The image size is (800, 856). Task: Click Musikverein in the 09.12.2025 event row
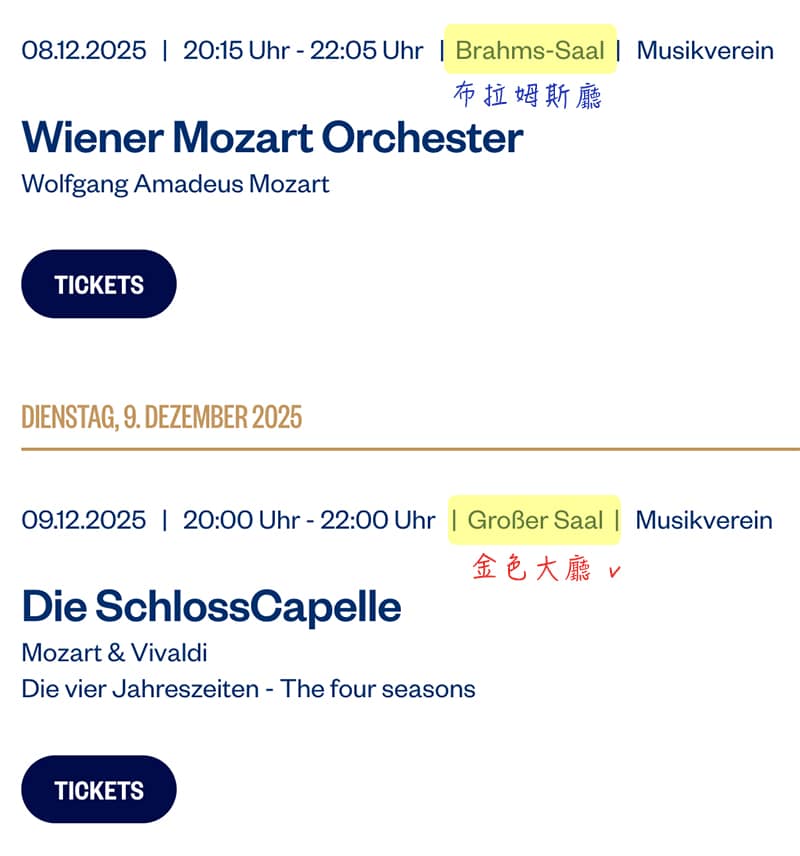tap(704, 521)
